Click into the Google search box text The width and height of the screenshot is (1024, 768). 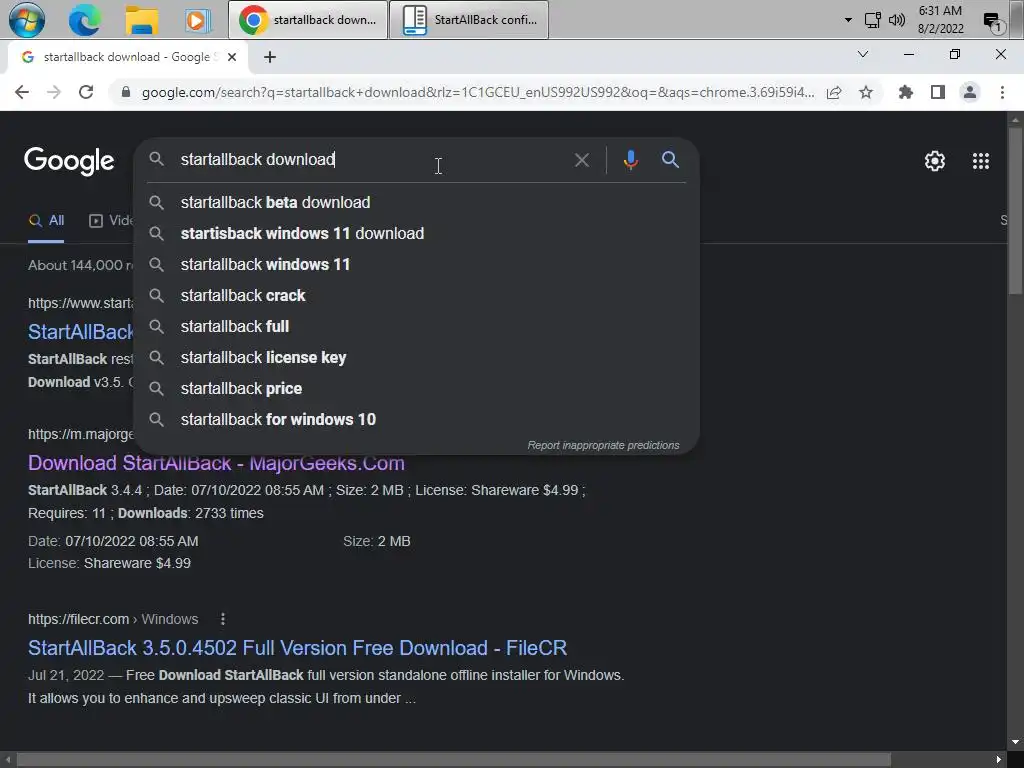point(257,159)
